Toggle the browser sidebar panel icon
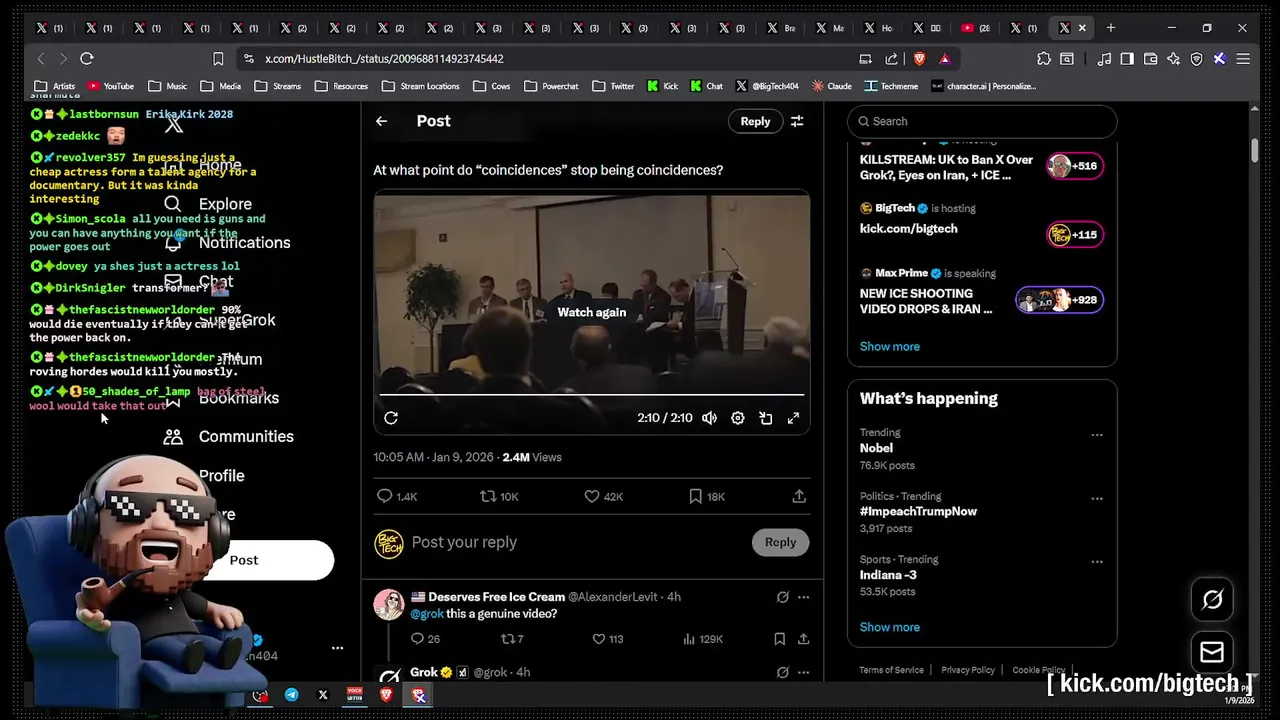 click(1127, 59)
